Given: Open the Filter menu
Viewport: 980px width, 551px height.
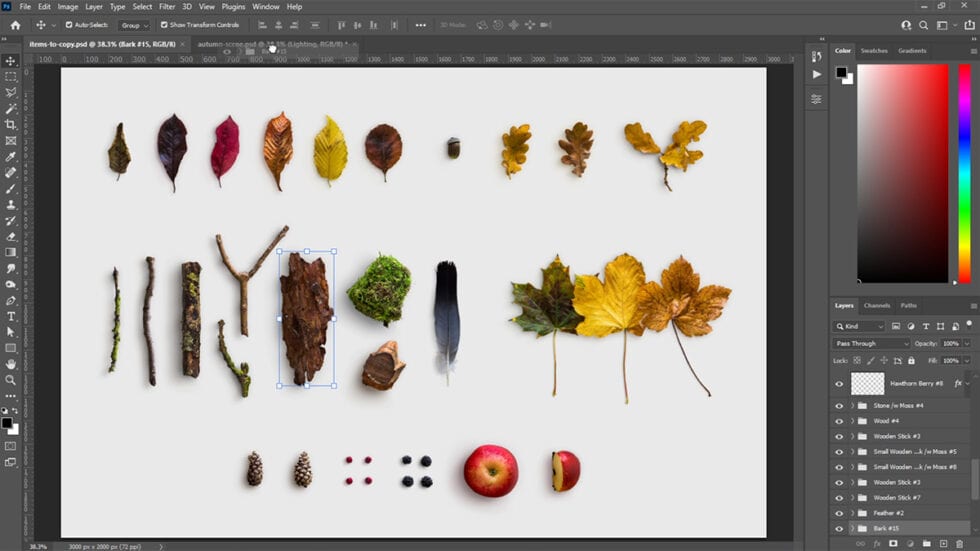Looking at the screenshot, I should [x=167, y=7].
